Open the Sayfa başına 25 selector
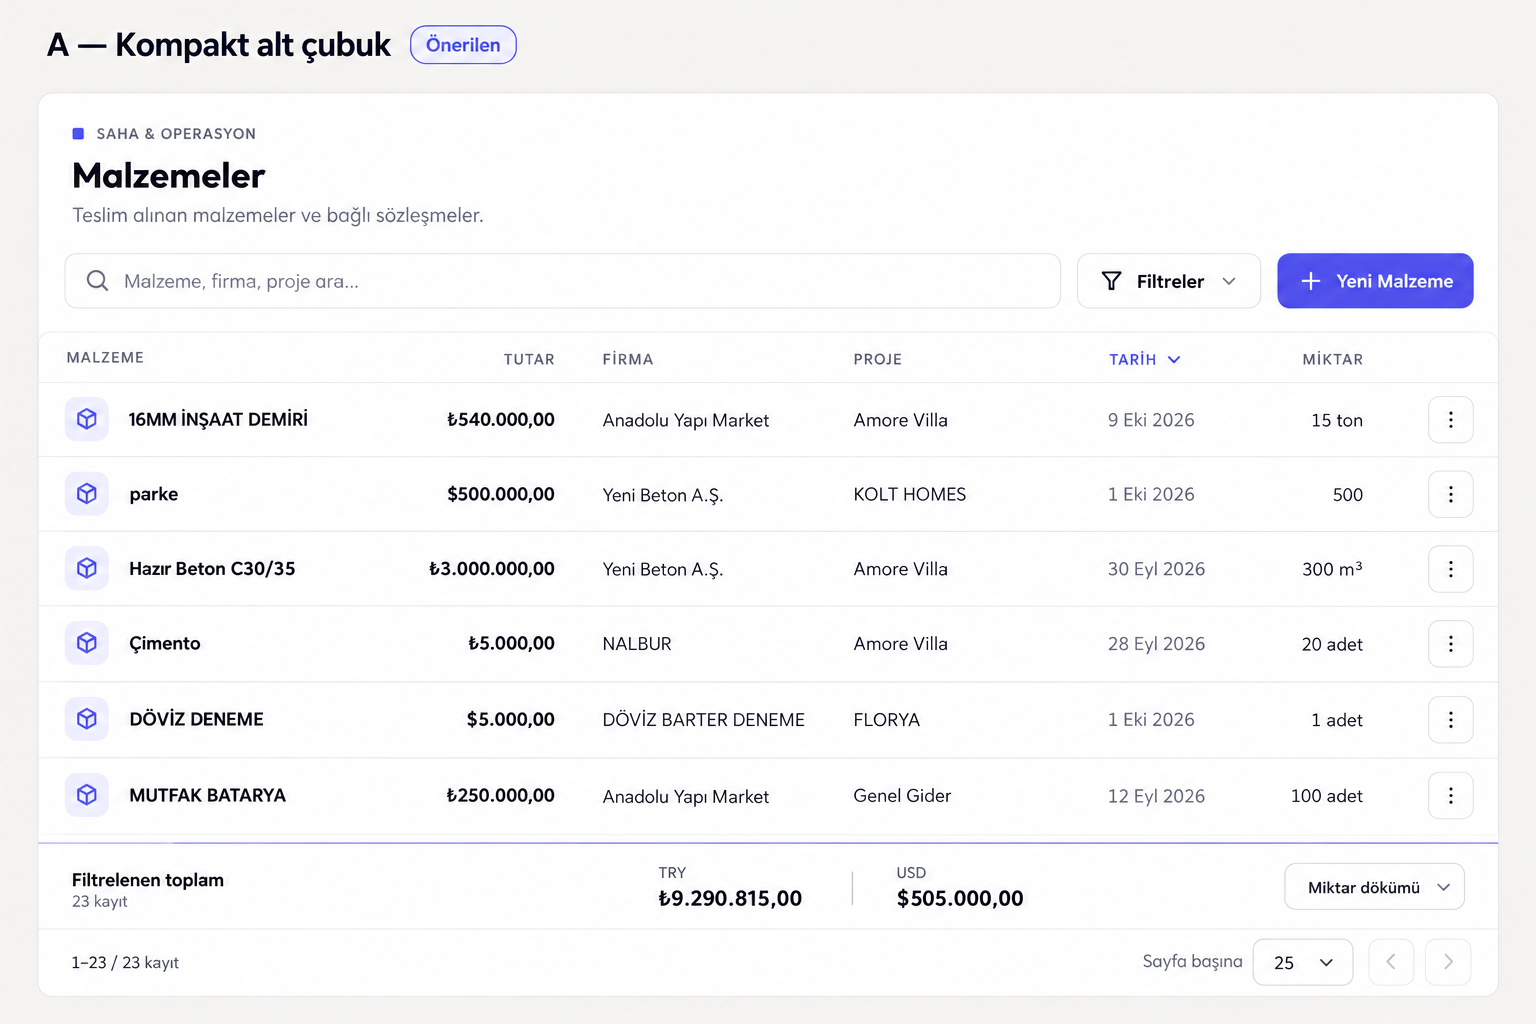The width and height of the screenshot is (1536, 1024). point(1303,962)
